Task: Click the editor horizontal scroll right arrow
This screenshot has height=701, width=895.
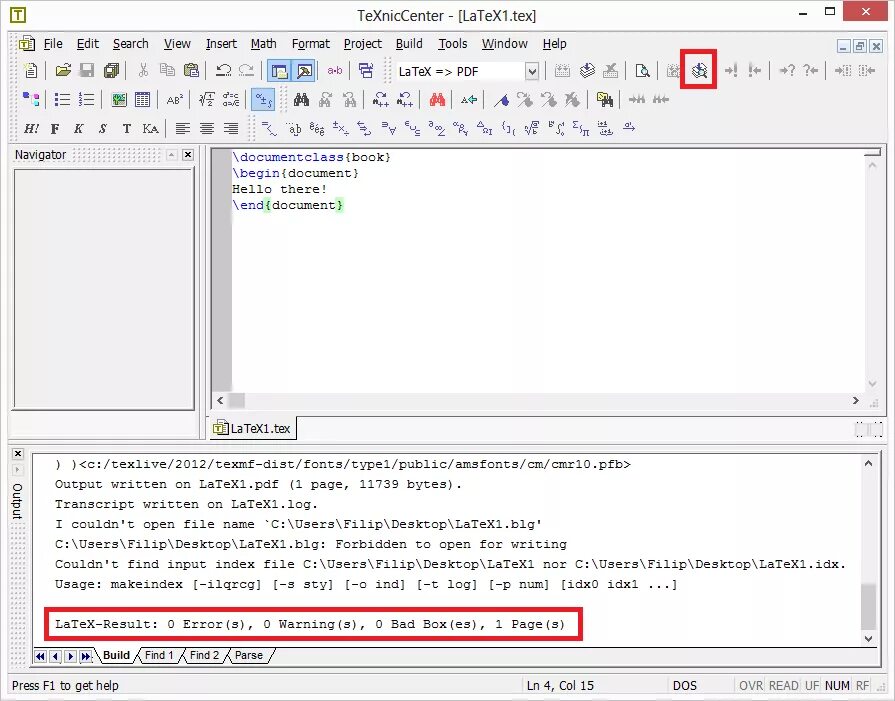Action: click(856, 401)
